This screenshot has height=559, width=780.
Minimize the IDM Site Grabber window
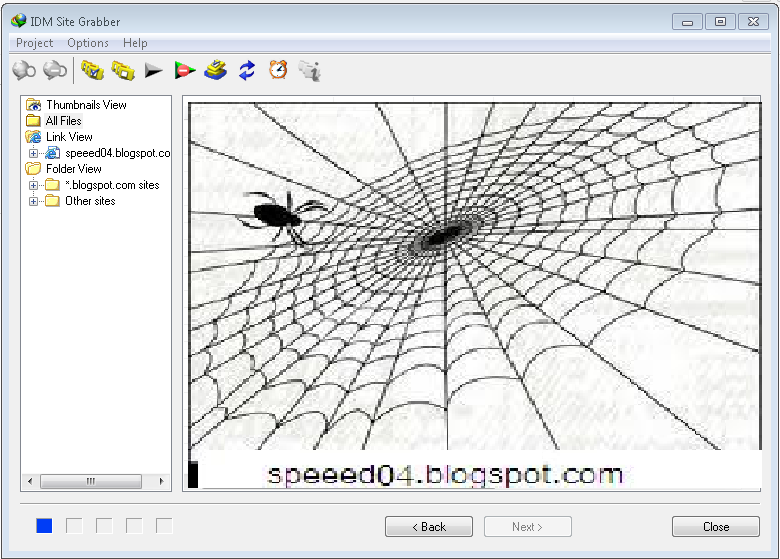pyautogui.click(x=687, y=21)
